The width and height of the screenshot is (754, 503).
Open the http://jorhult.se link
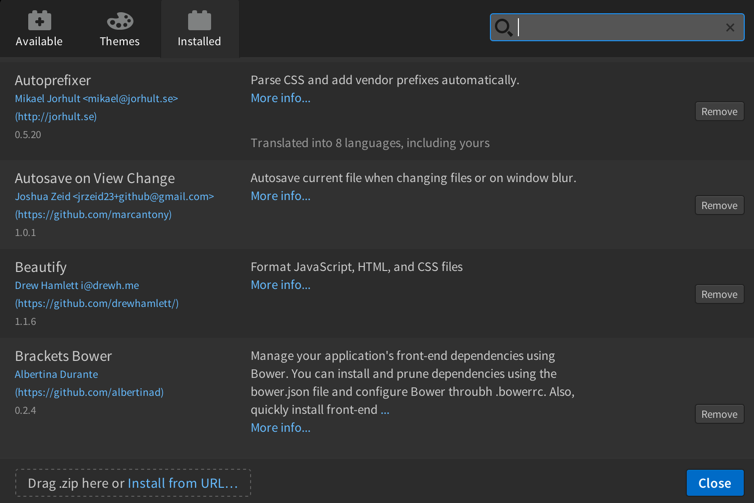click(x=56, y=117)
